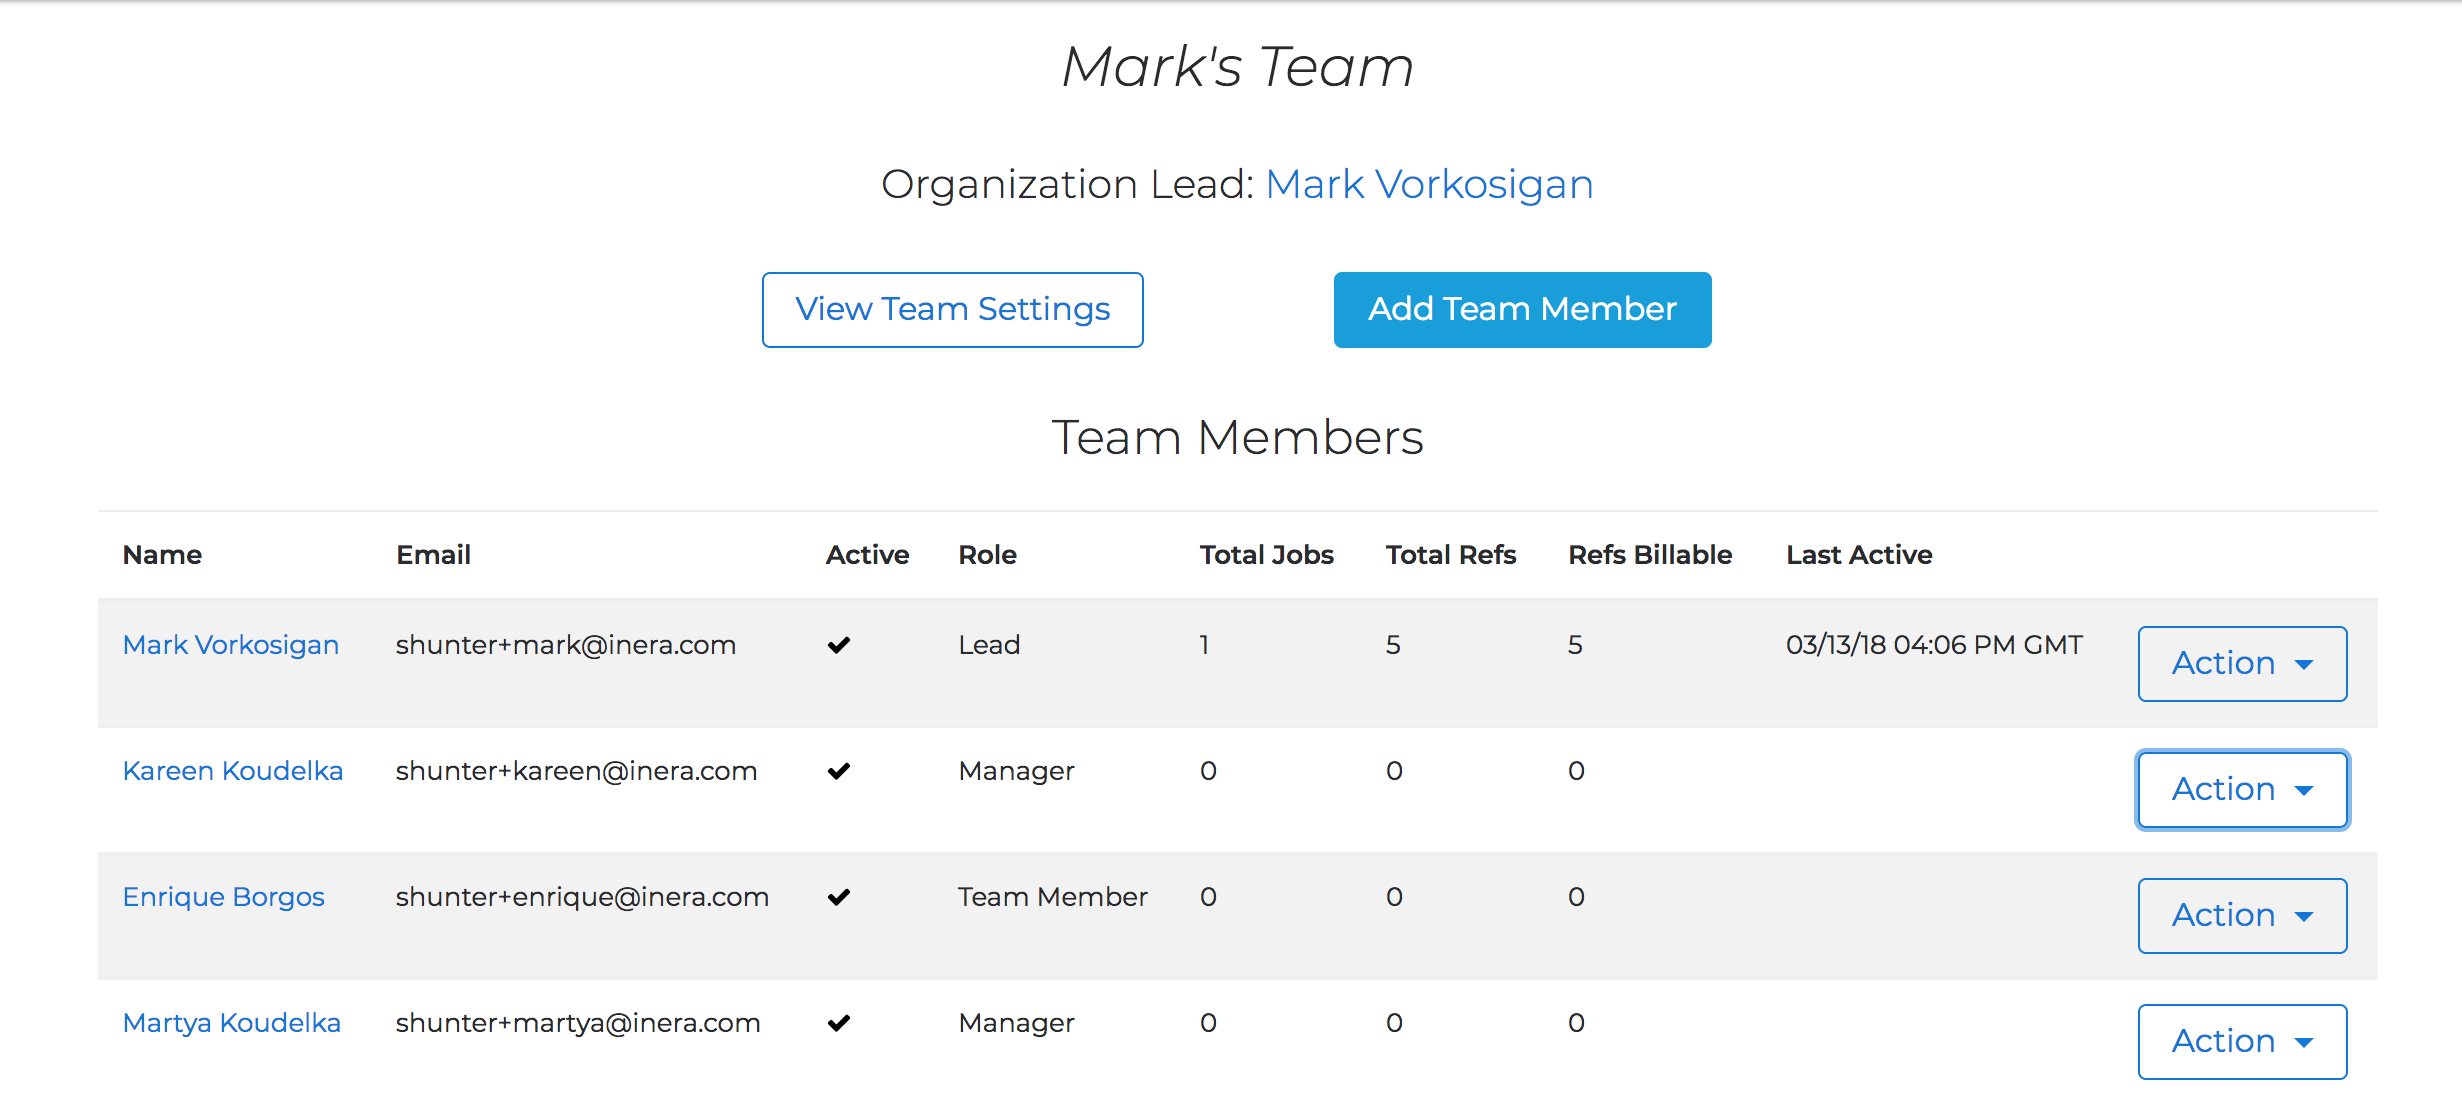Viewport: 2462px width, 1118px height.
Task: Click the Team Members heading
Action: [1238, 438]
